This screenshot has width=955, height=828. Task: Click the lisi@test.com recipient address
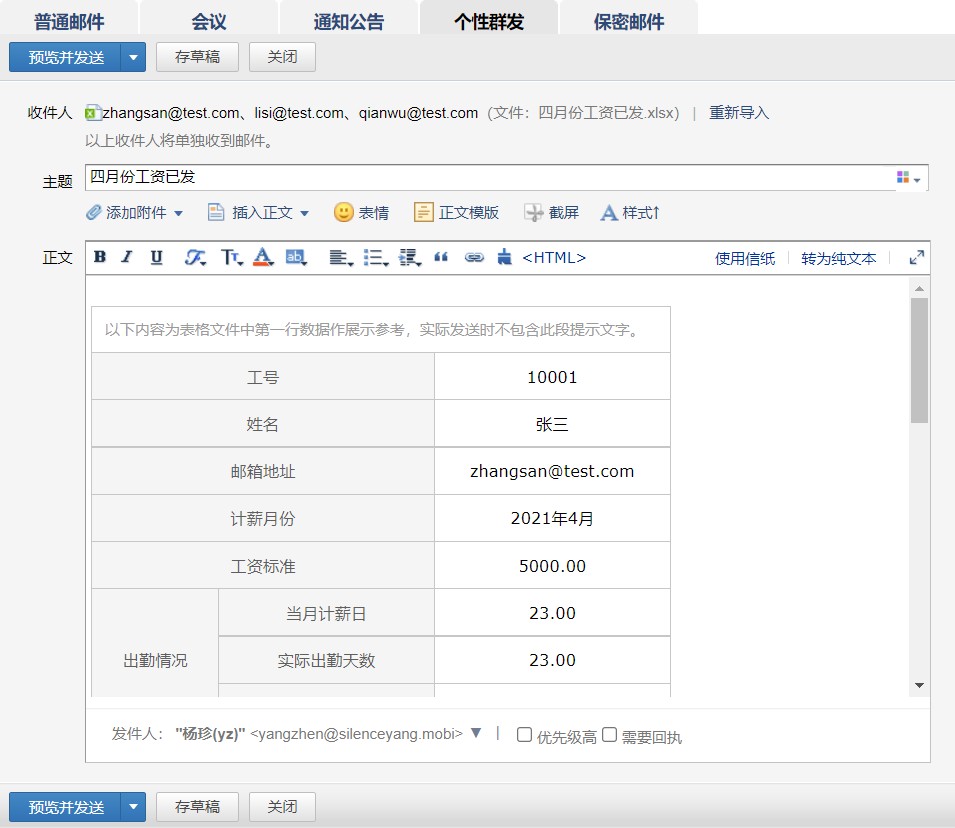[x=299, y=113]
